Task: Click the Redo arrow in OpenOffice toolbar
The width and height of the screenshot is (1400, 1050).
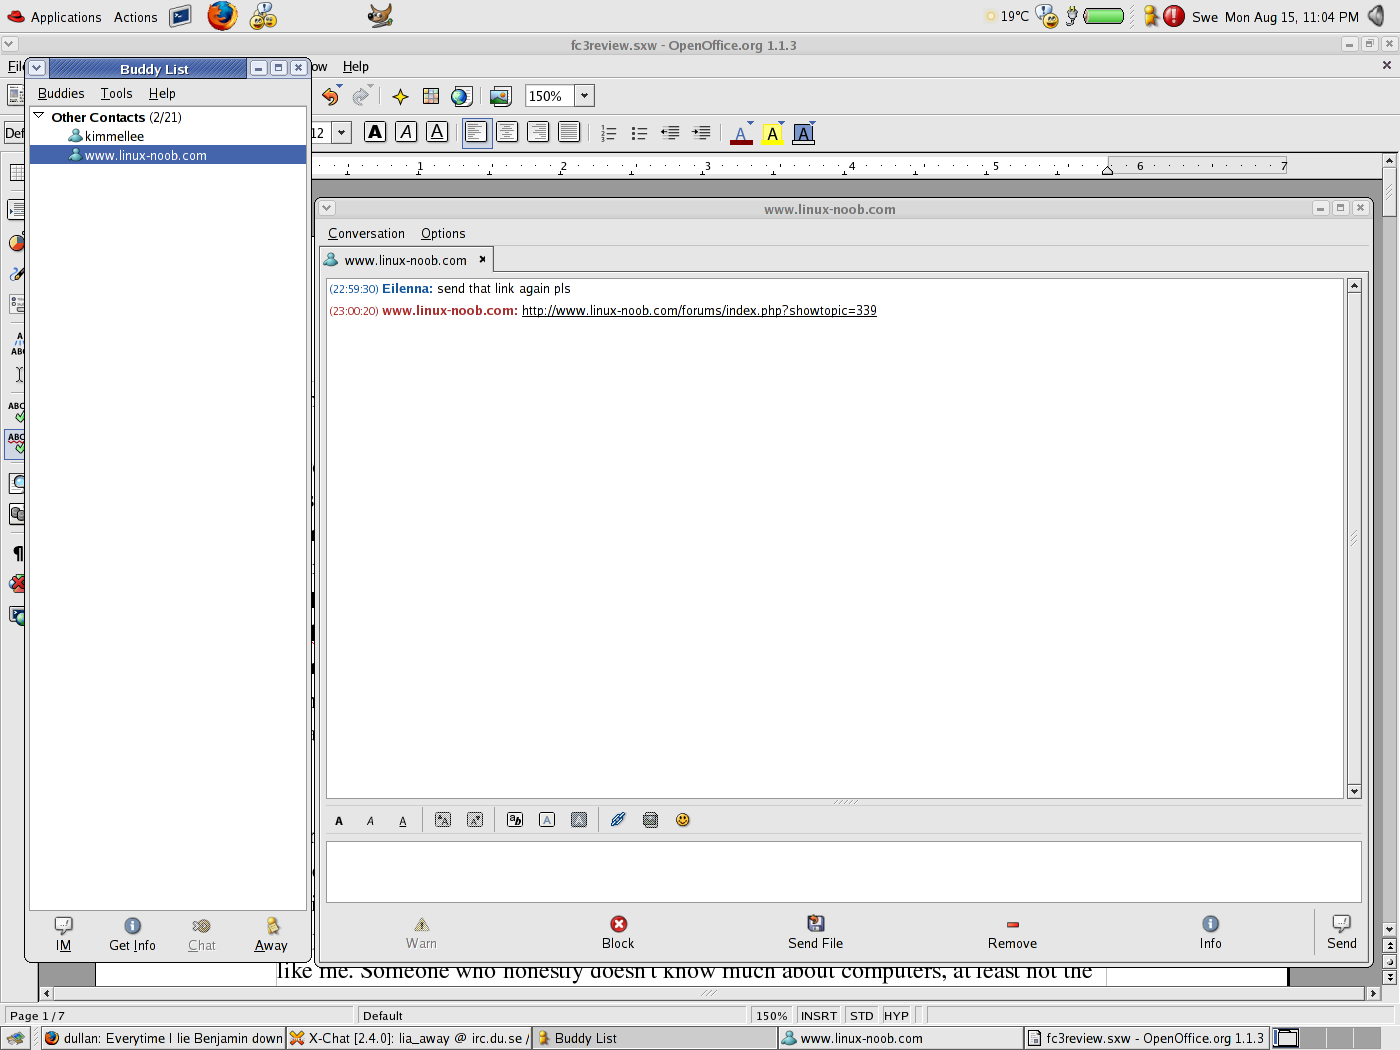Action: [361, 96]
